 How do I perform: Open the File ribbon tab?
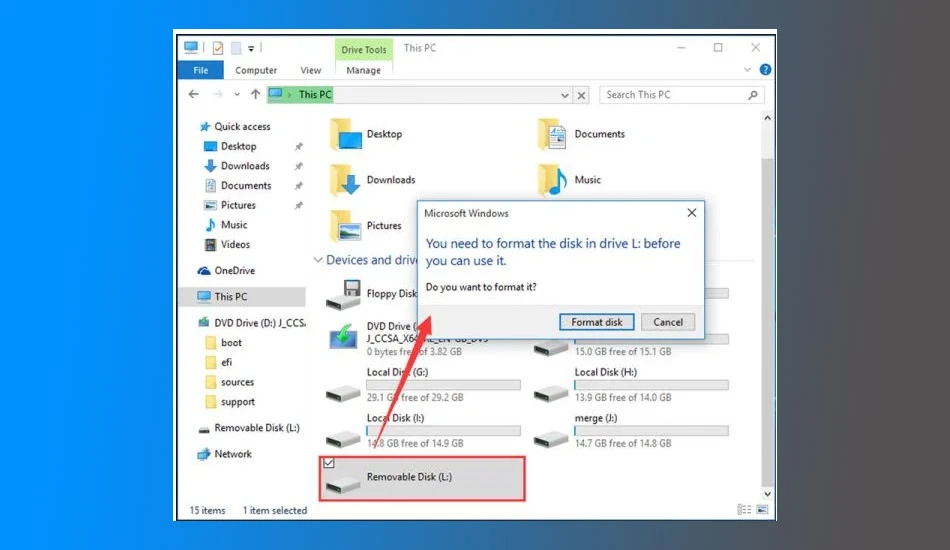pos(201,70)
